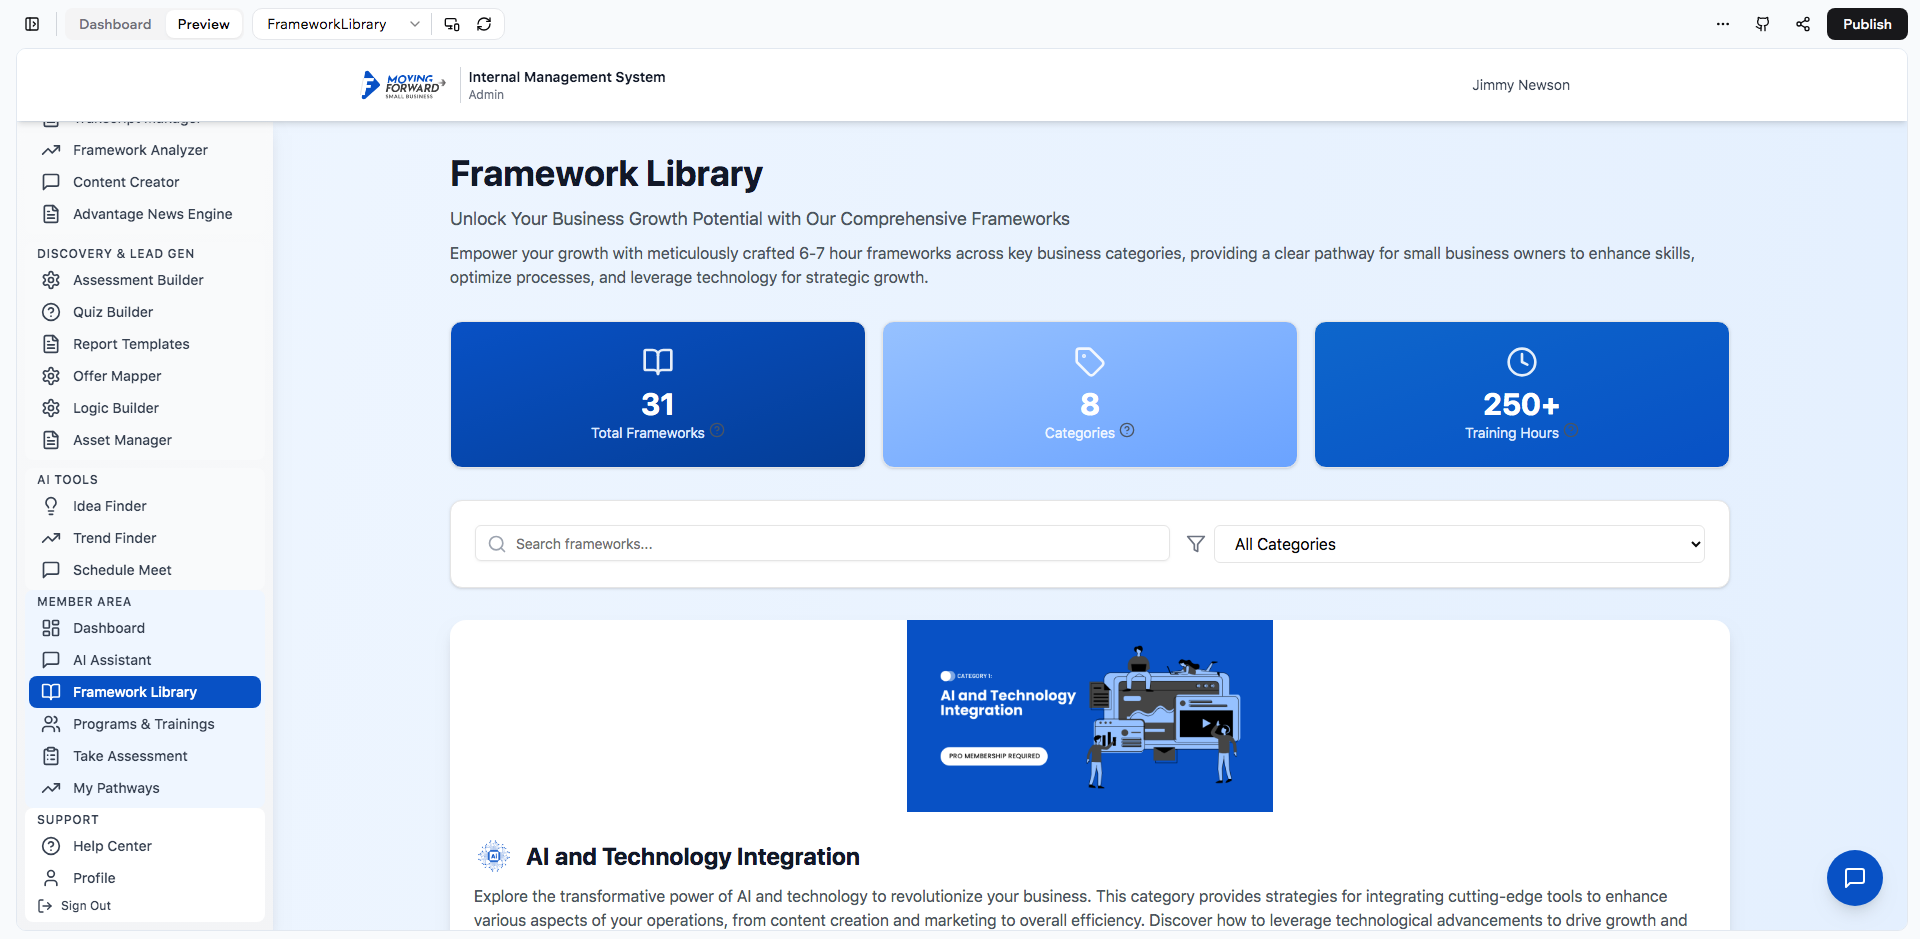Go to Quiz Builder menu item
Viewport: 1920px width, 939px height.
click(113, 312)
